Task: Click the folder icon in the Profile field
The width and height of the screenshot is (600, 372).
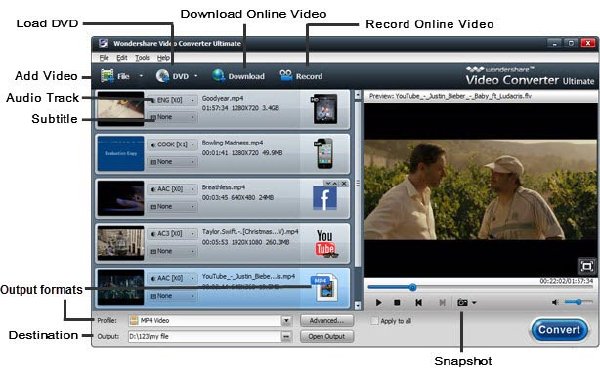Action: point(134,320)
